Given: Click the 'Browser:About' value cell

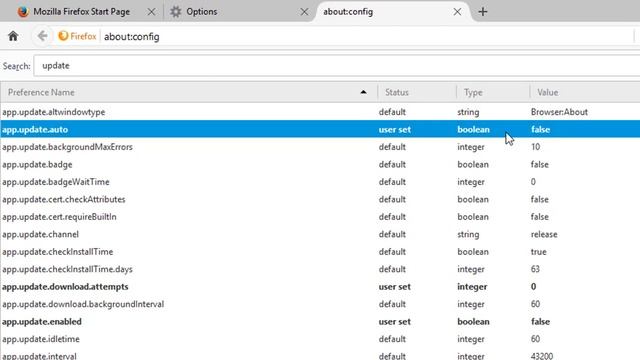Looking at the screenshot, I should 559,112.
